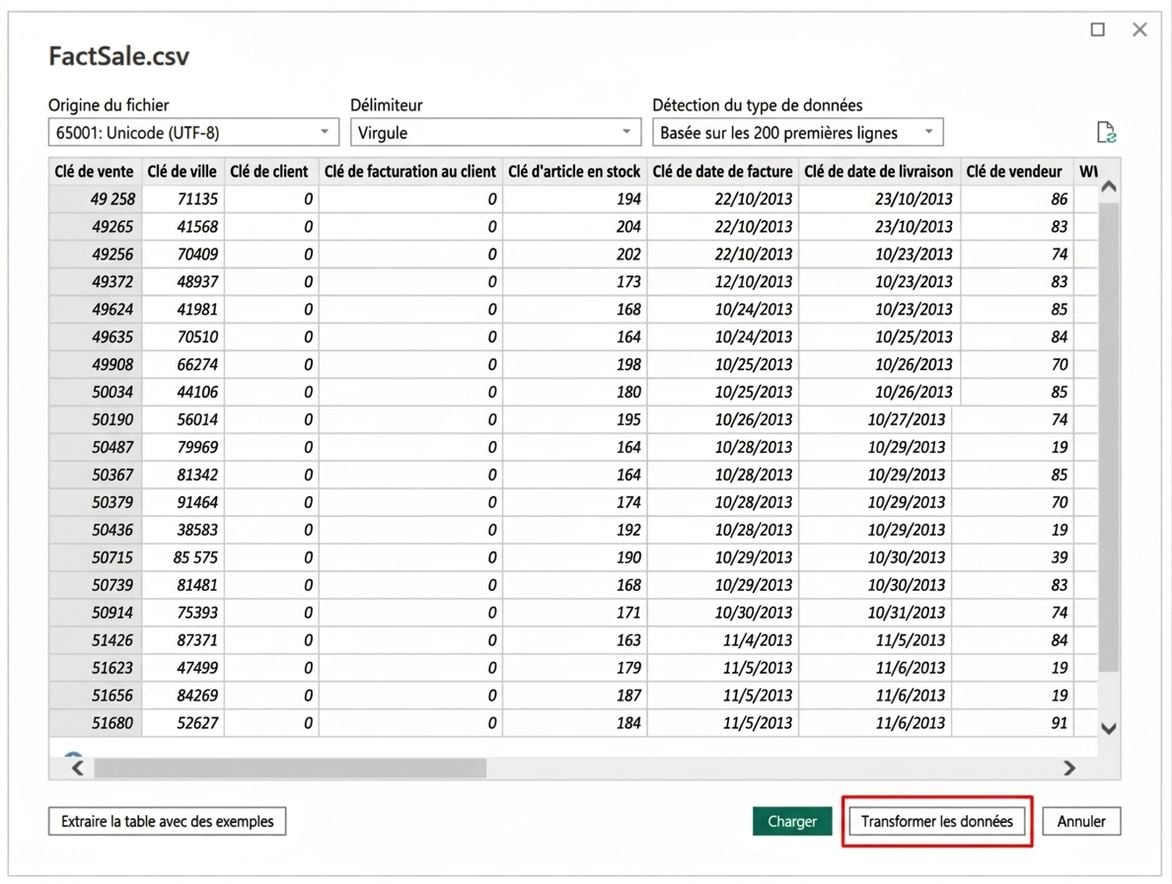1172x884 pixels.
Task: Click Transformer les données button
Action: tap(937, 821)
